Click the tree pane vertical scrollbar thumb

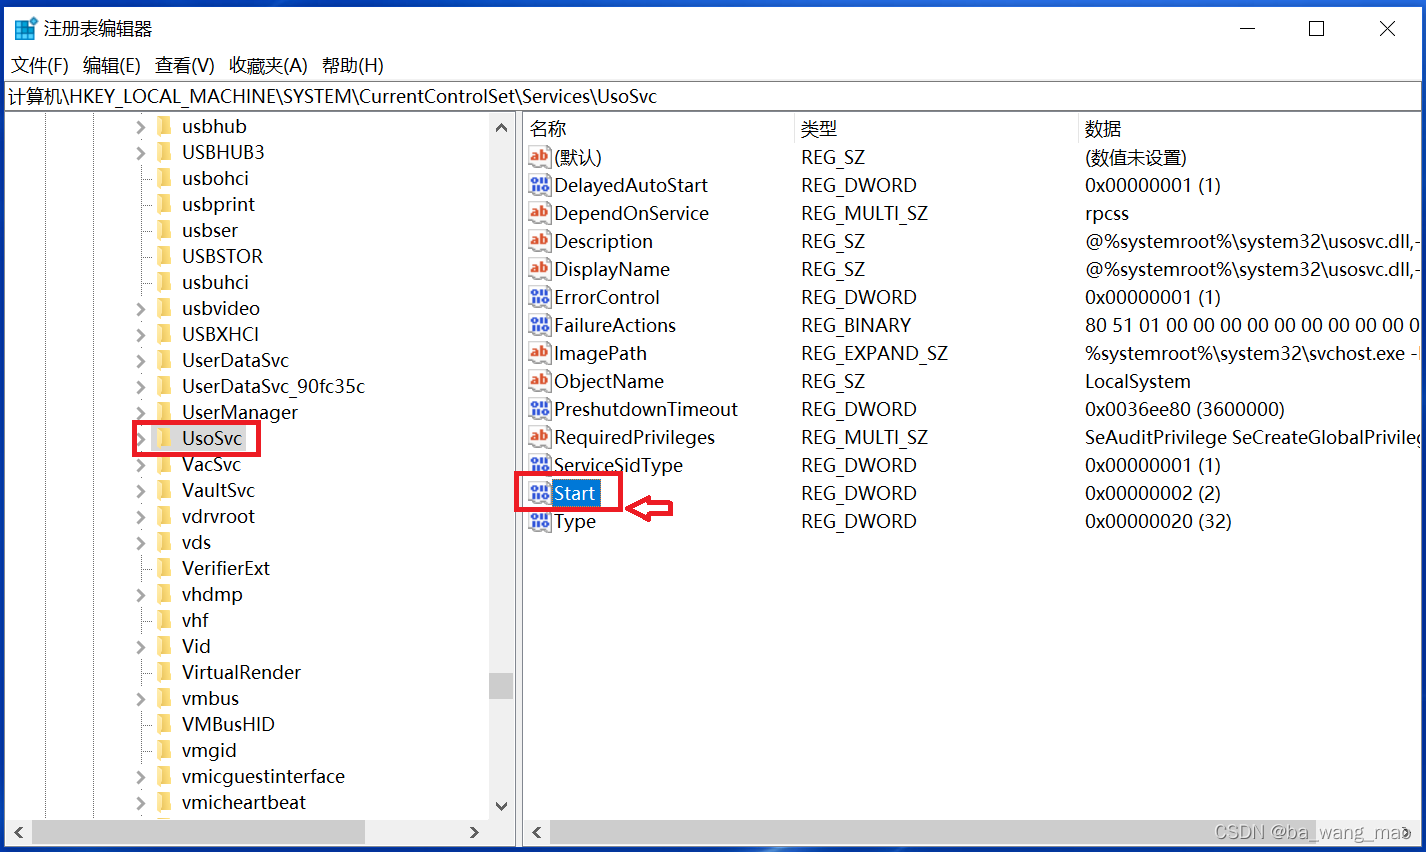pyautogui.click(x=501, y=685)
